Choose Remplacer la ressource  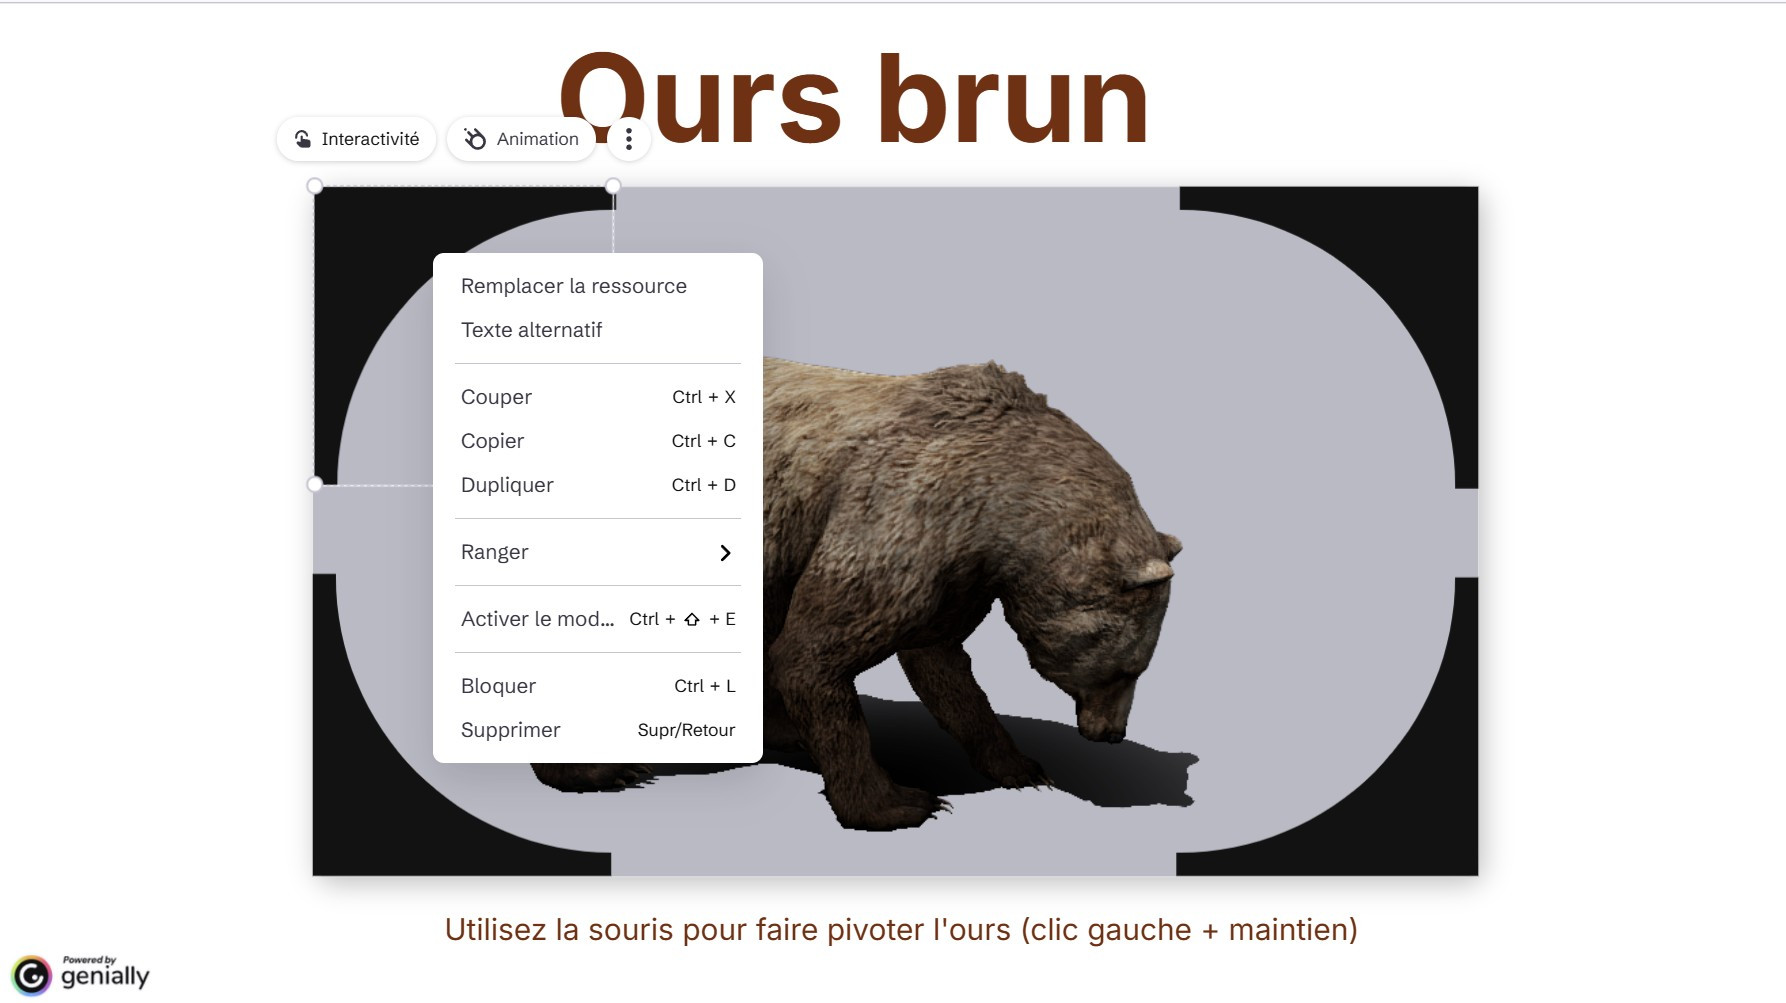pyautogui.click(x=597, y=286)
